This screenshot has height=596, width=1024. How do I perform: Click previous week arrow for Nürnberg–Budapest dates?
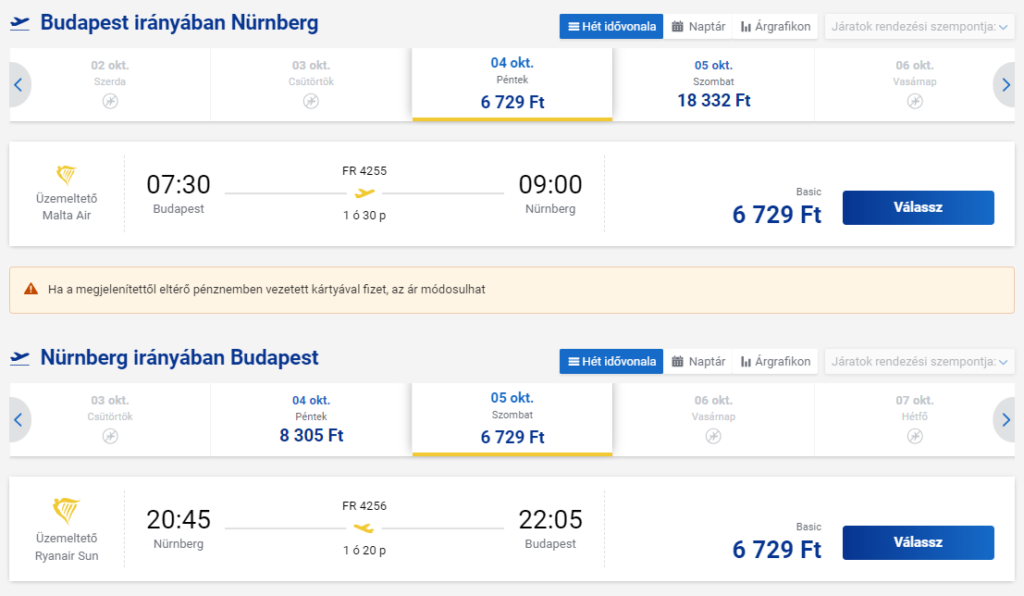(18, 420)
